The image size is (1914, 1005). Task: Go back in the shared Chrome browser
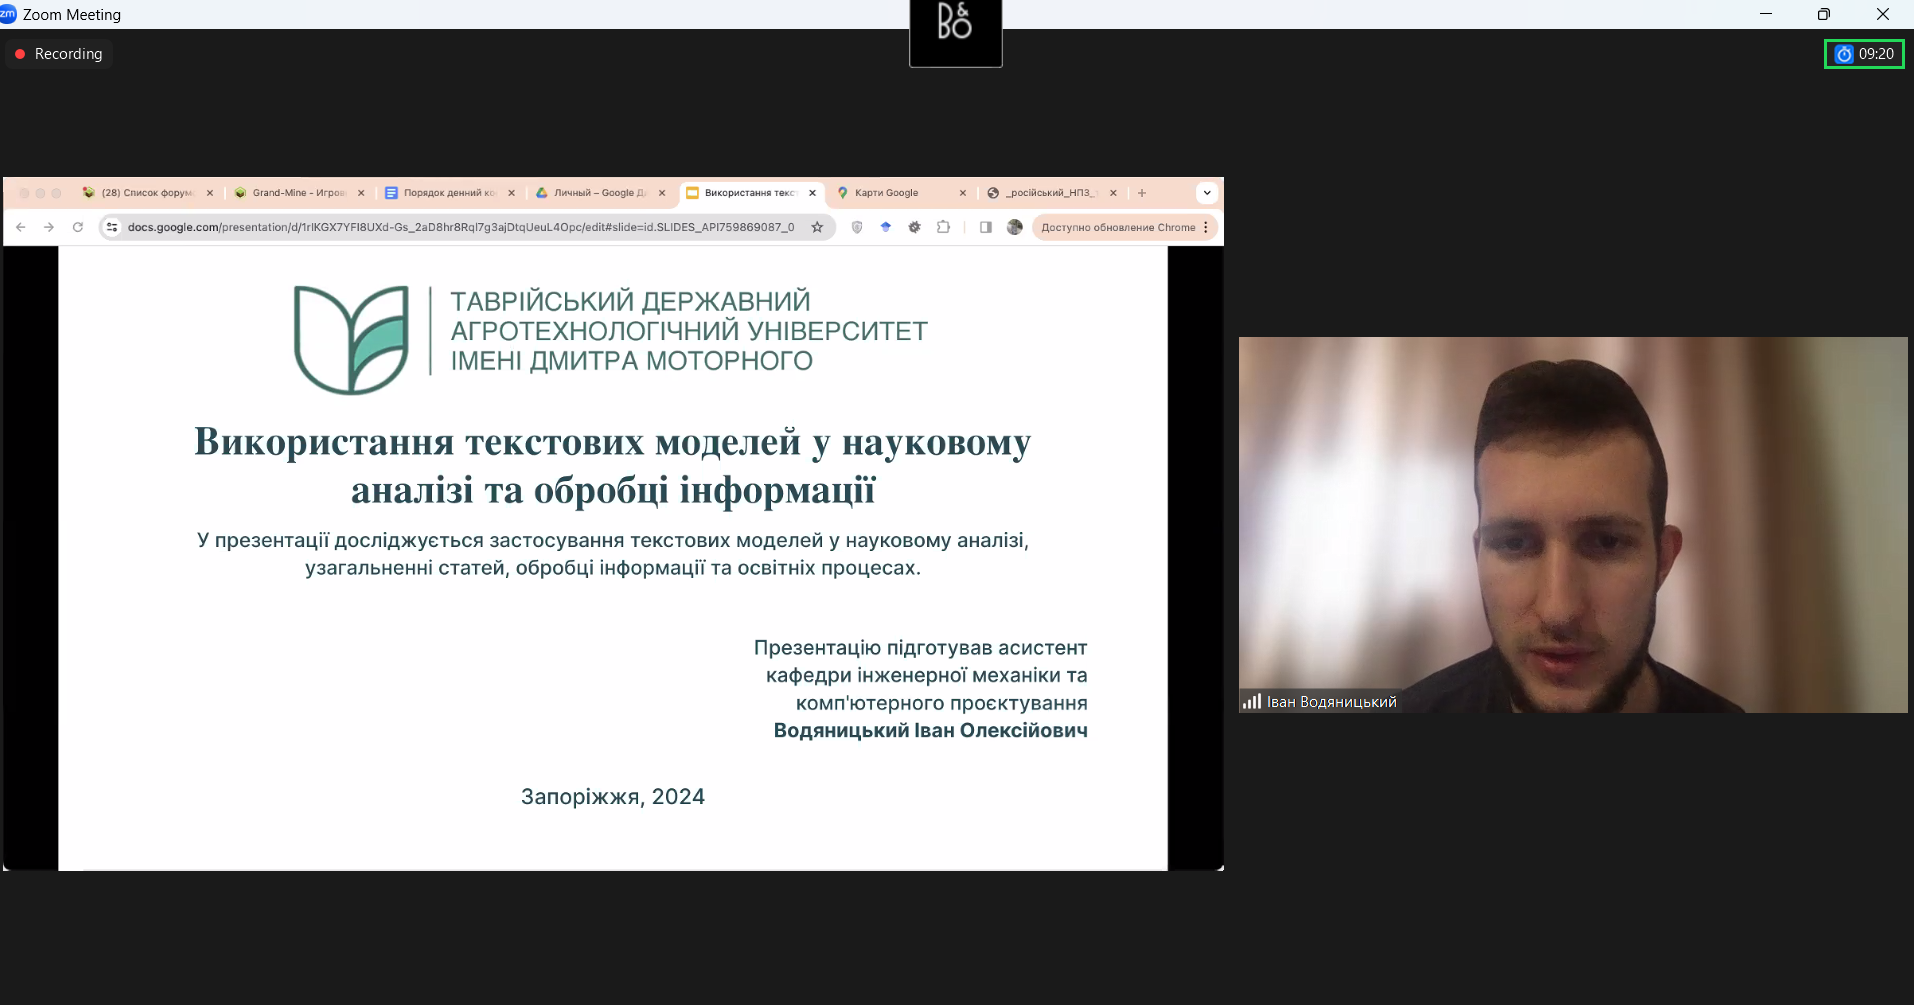pyautogui.click(x=21, y=227)
